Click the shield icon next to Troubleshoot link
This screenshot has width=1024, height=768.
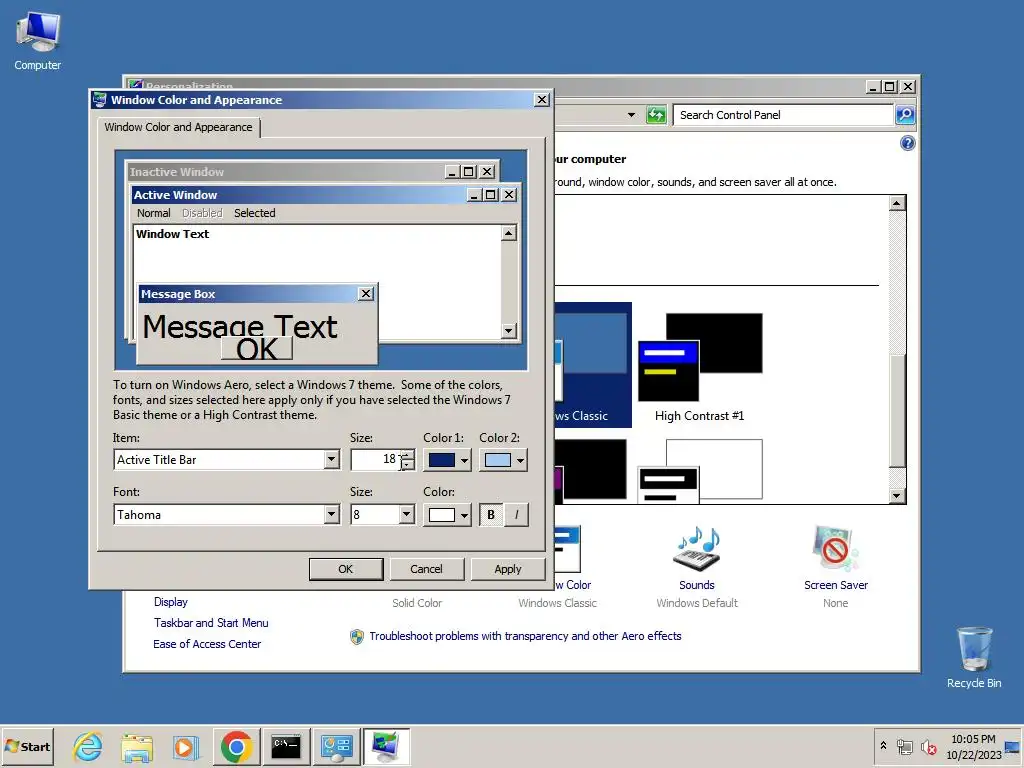[x=357, y=637]
